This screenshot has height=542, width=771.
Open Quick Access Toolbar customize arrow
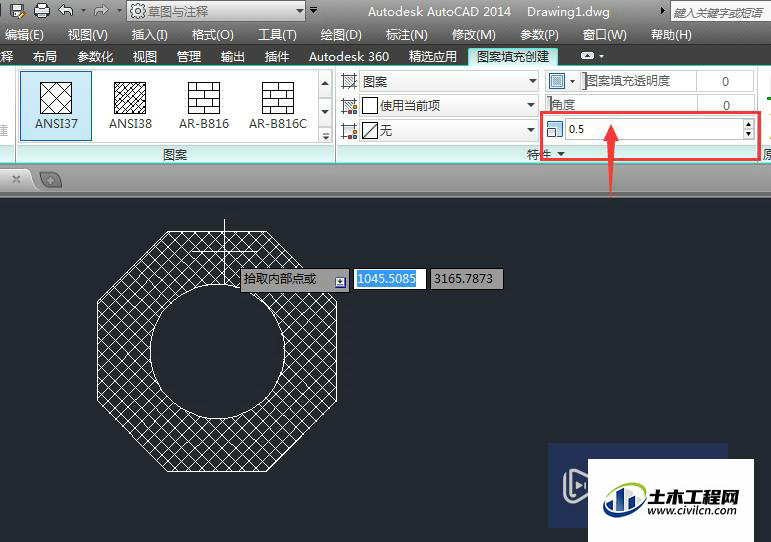click(x=313, y=10)
